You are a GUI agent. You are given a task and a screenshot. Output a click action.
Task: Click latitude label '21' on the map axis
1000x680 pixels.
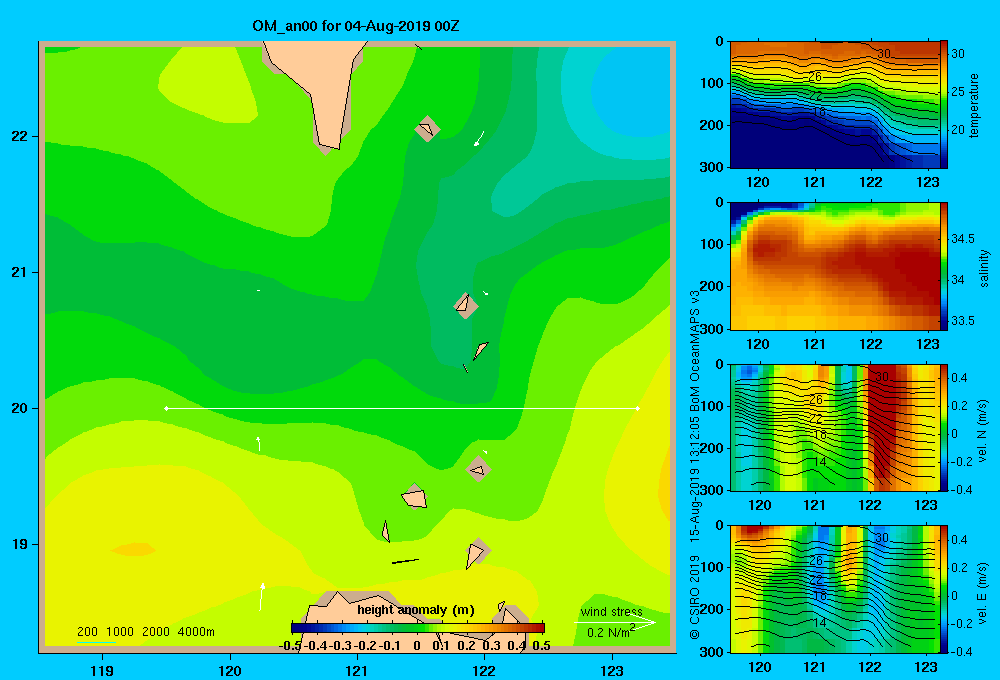point(19,272)
